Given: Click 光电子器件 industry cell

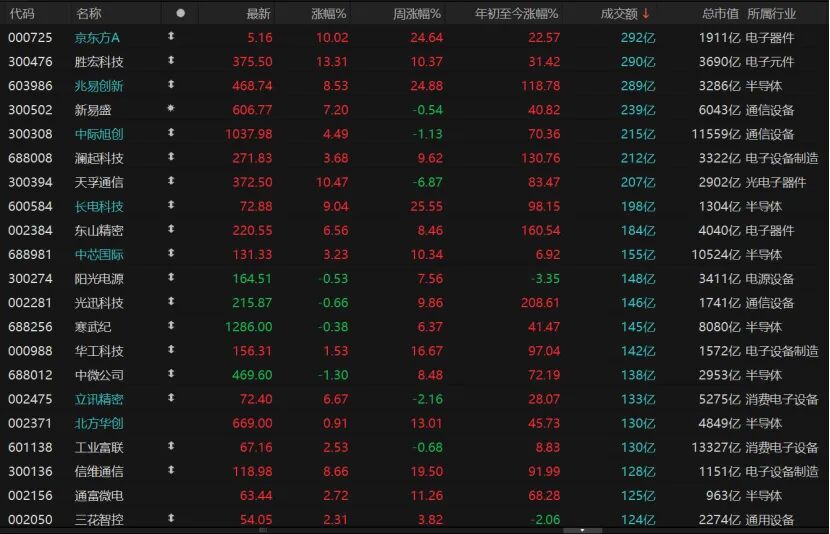Looking at the screenshot, I should pyautogui.click(x=775, y=183).
